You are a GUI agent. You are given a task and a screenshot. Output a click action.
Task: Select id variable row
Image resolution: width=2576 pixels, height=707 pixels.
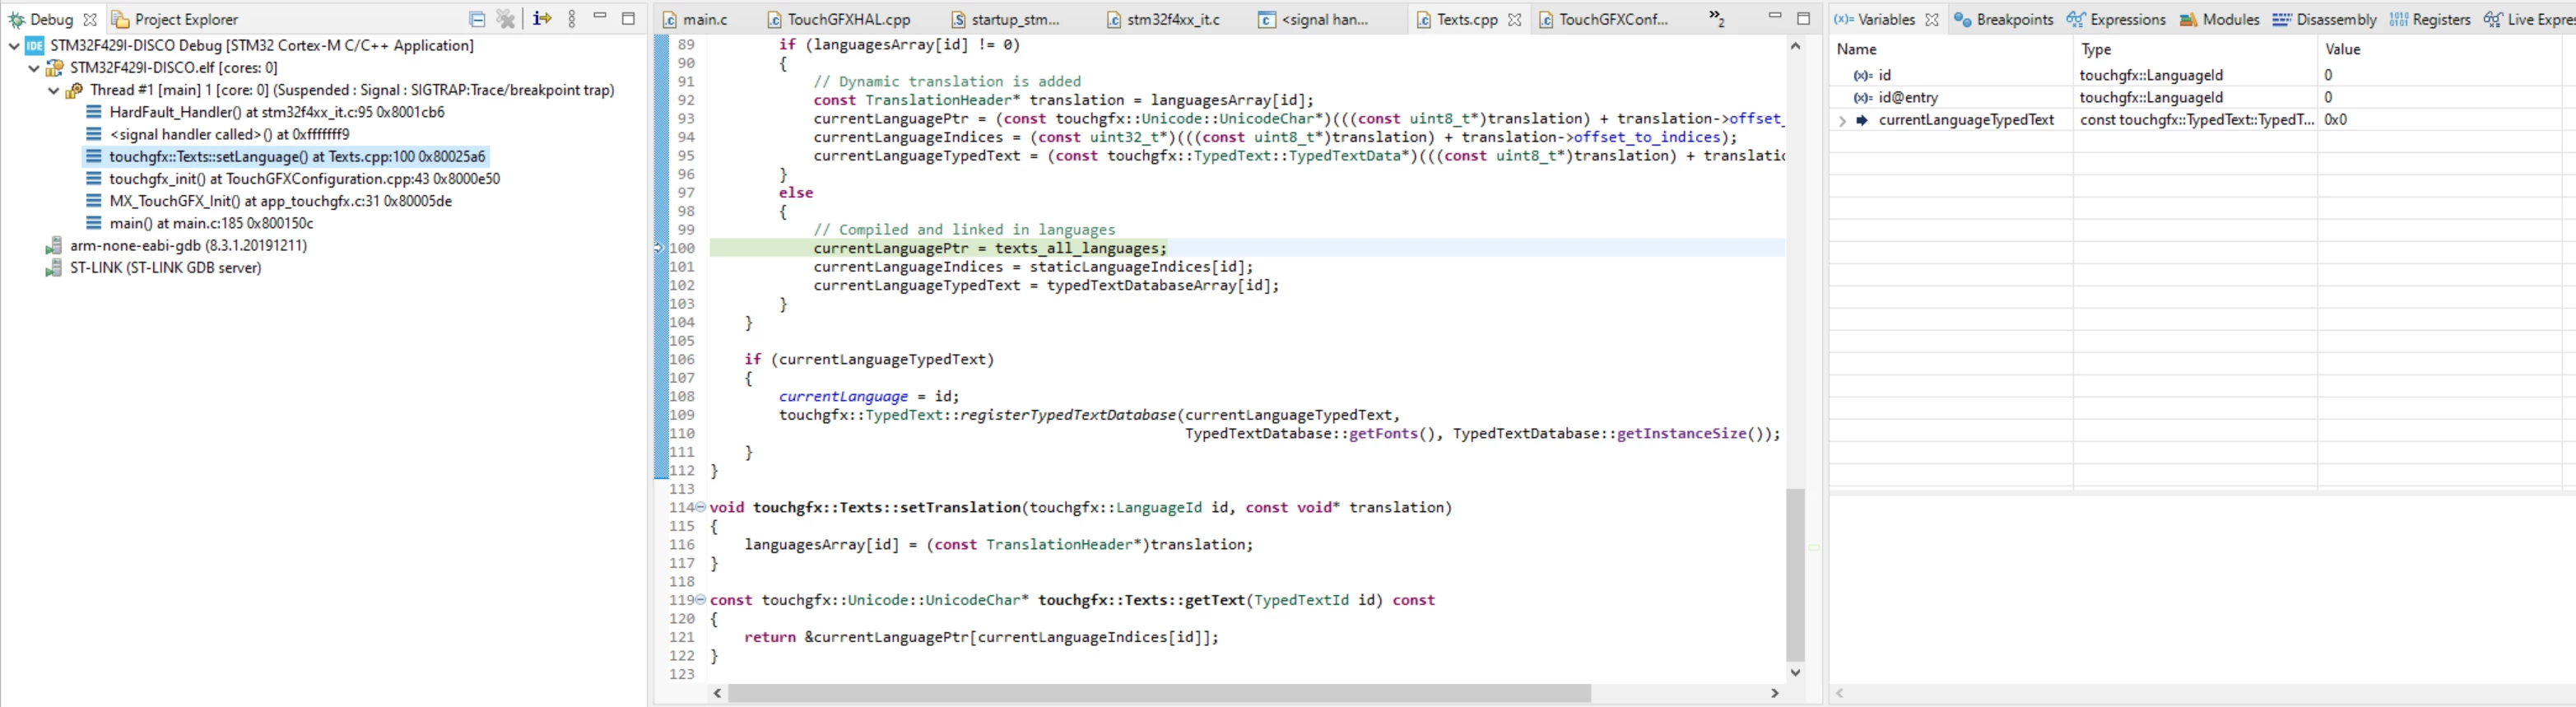pyautogui.click(x=2202, y=75)
